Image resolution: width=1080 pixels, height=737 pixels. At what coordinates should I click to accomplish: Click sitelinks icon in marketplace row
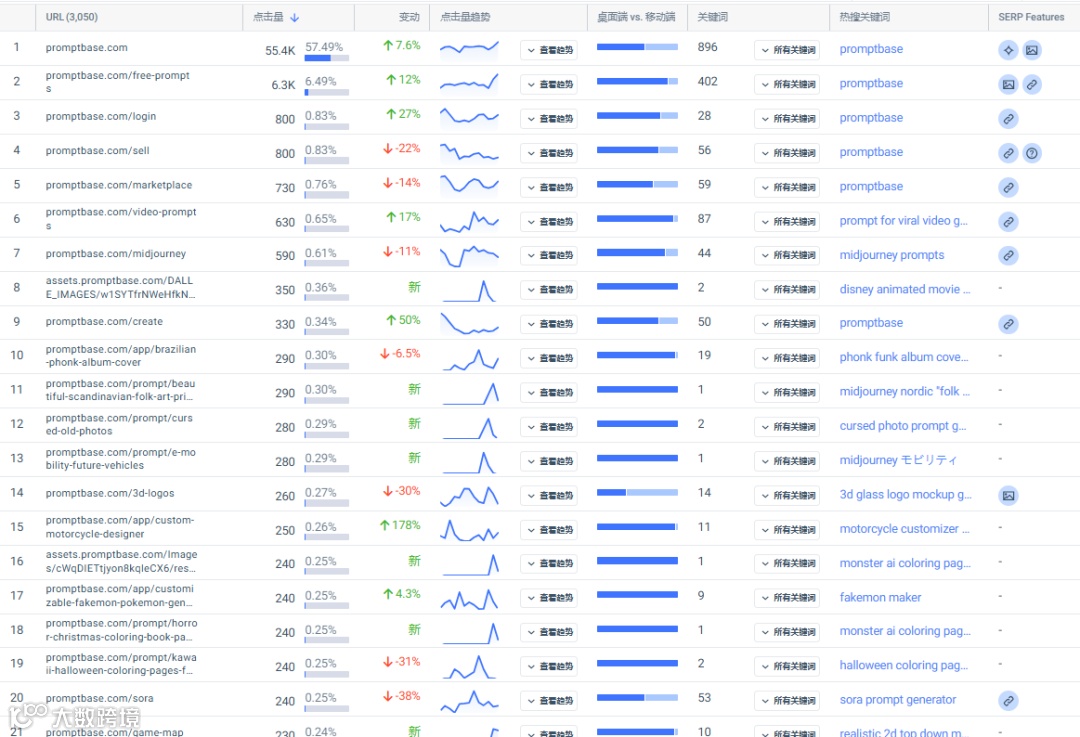coord(1008,187)
